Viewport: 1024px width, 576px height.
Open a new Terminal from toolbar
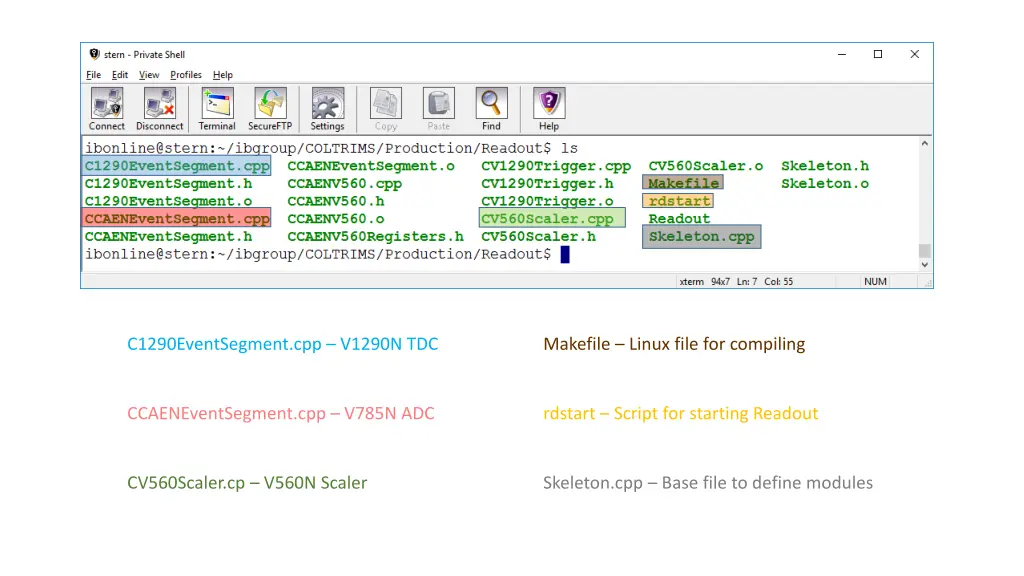(217, 104)
